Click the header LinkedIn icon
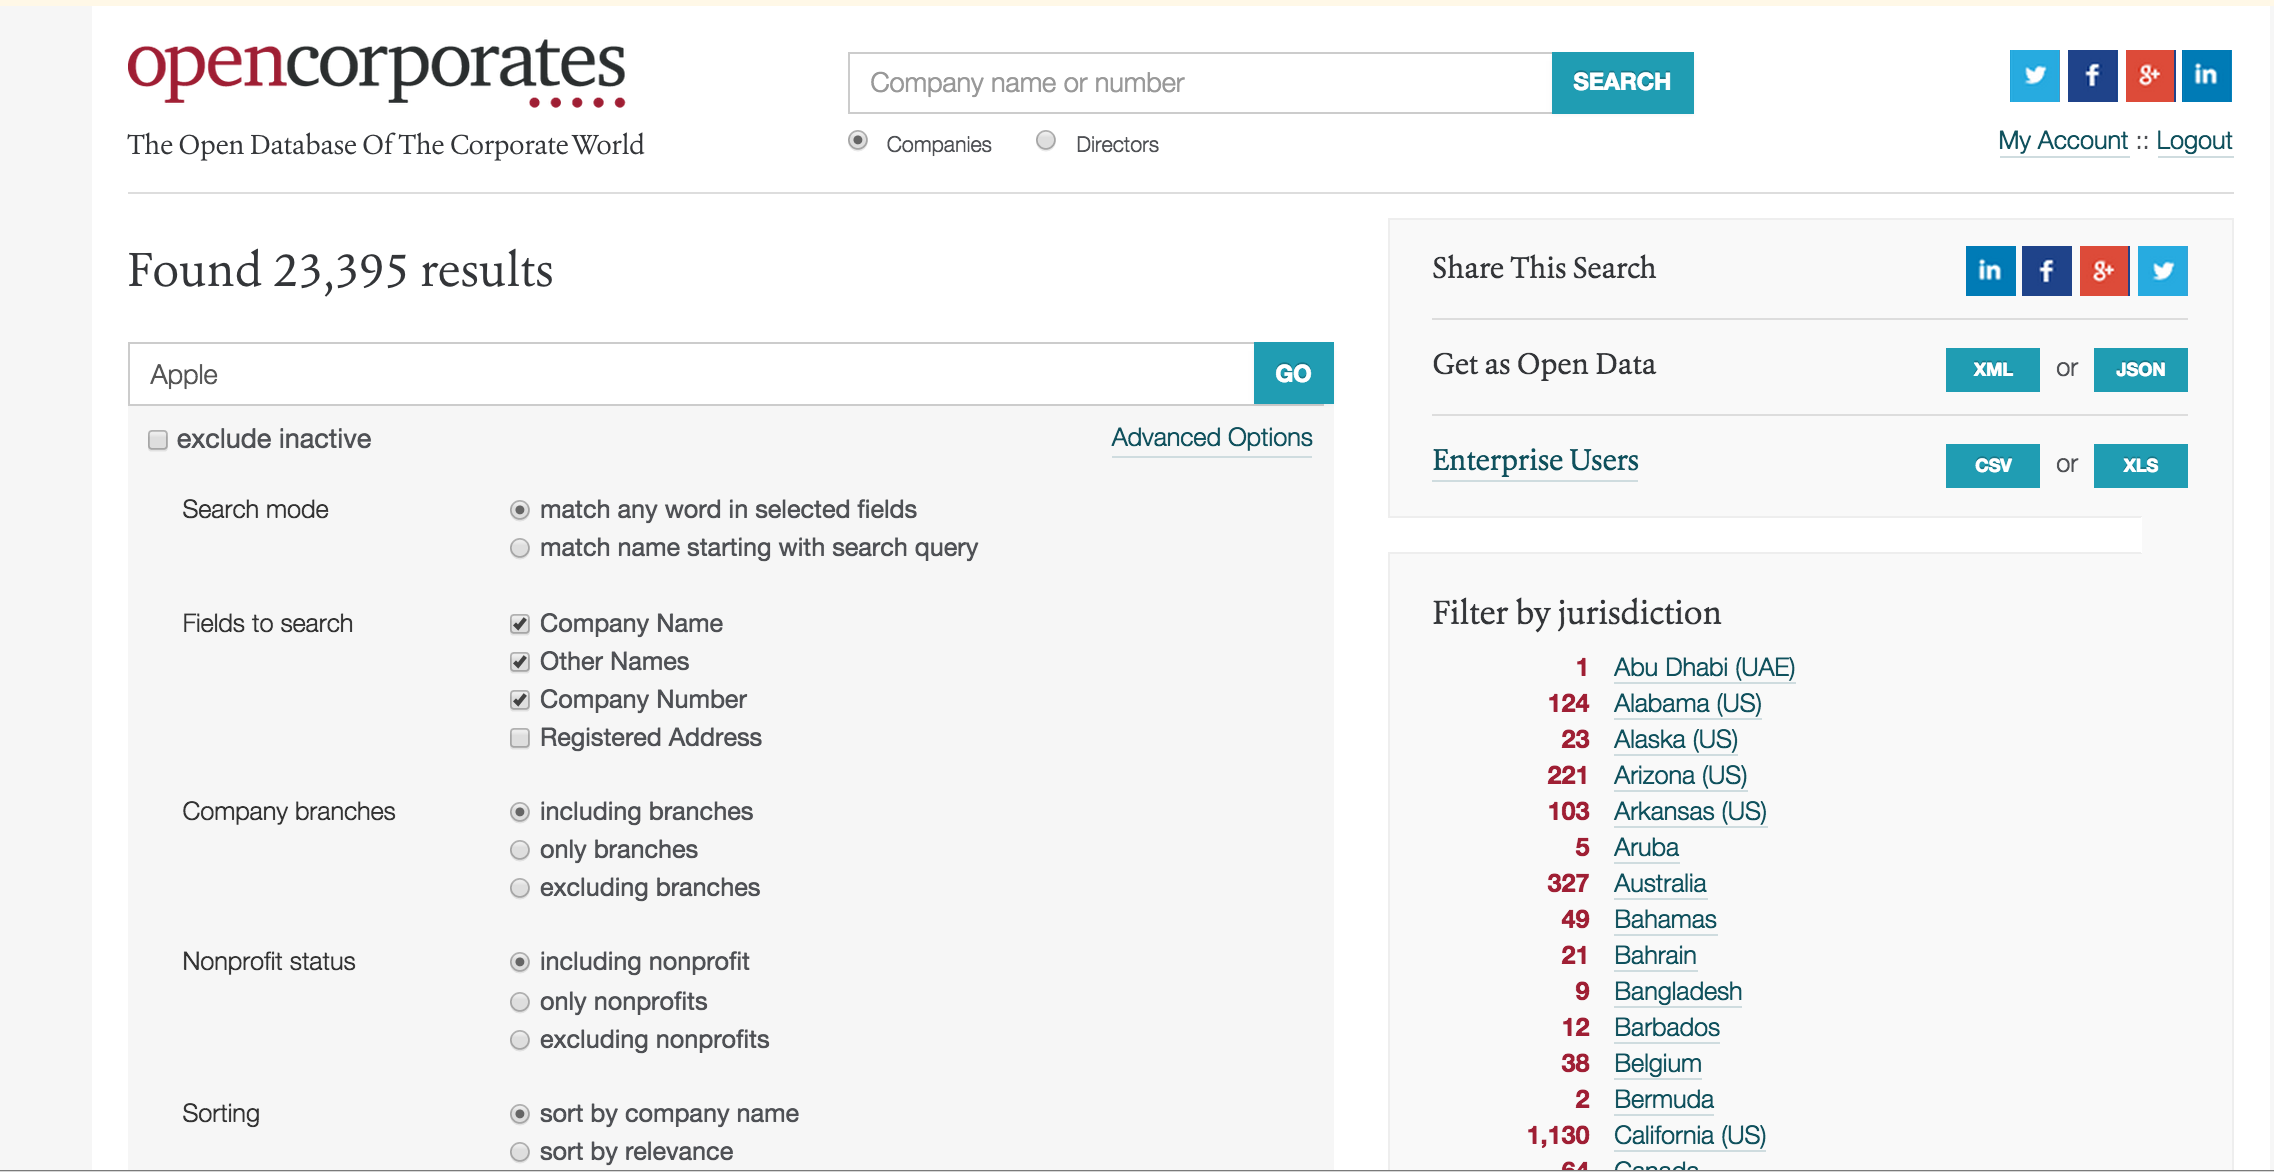This screenshot has width=2274, height=1172. 2206,76
